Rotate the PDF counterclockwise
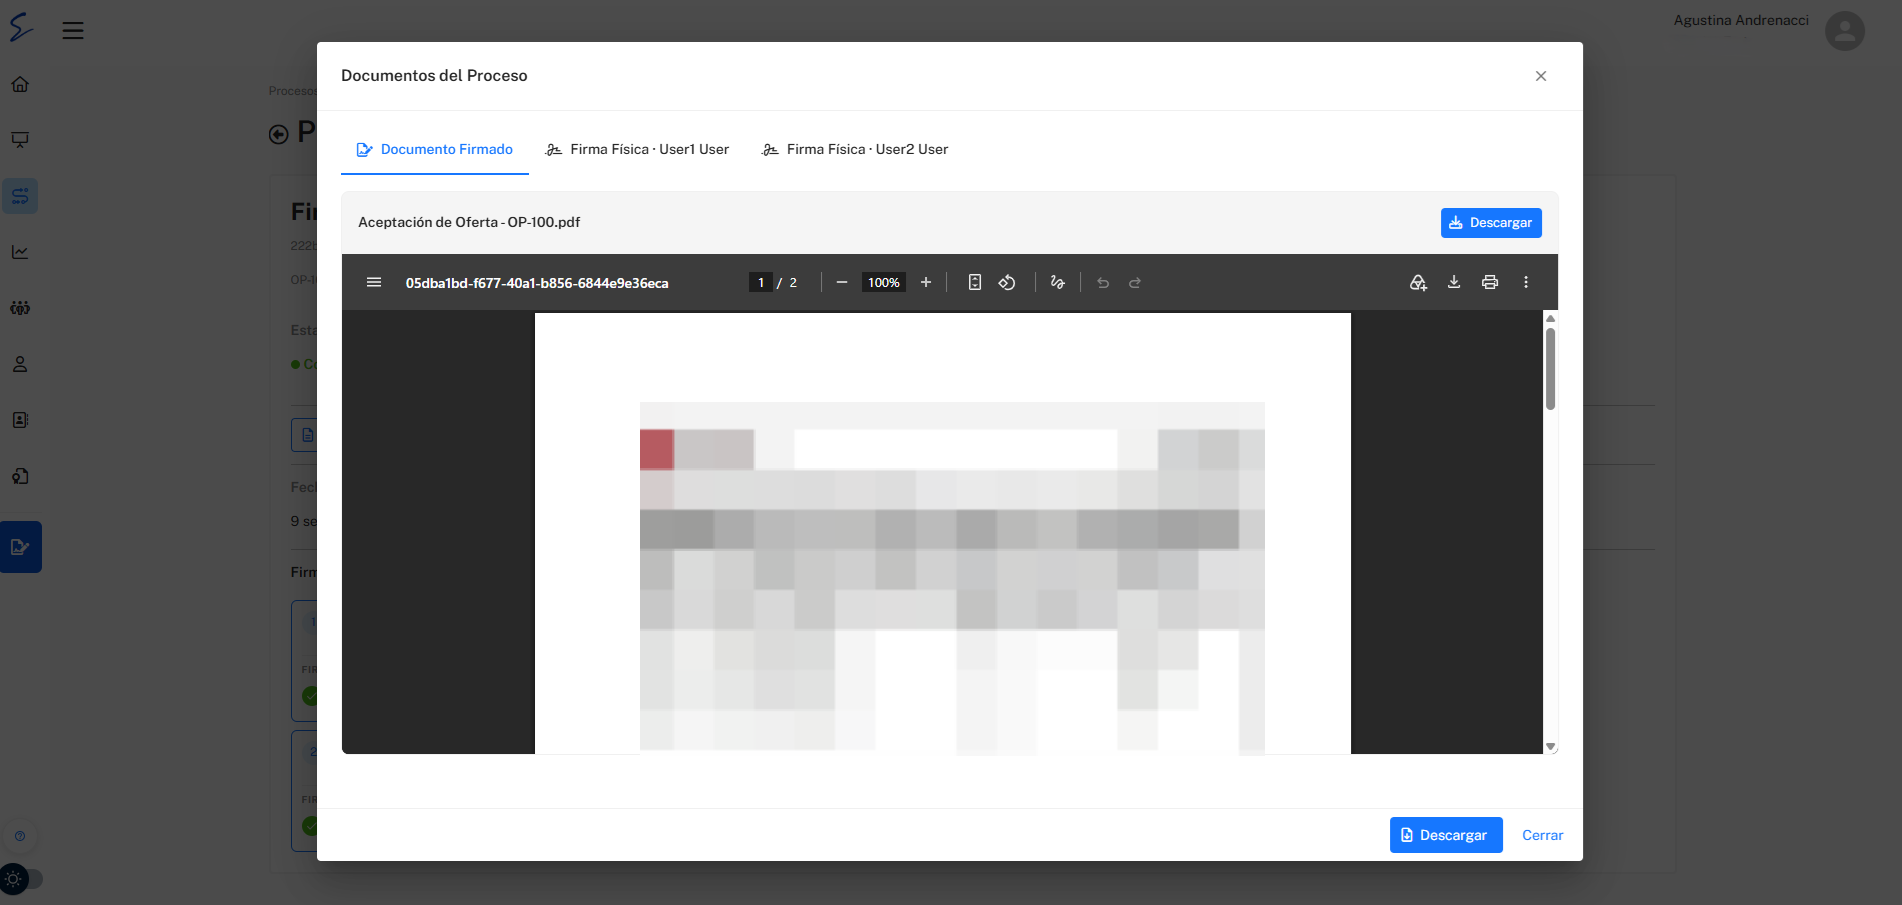1902x905 pixels. (1007, 283)
